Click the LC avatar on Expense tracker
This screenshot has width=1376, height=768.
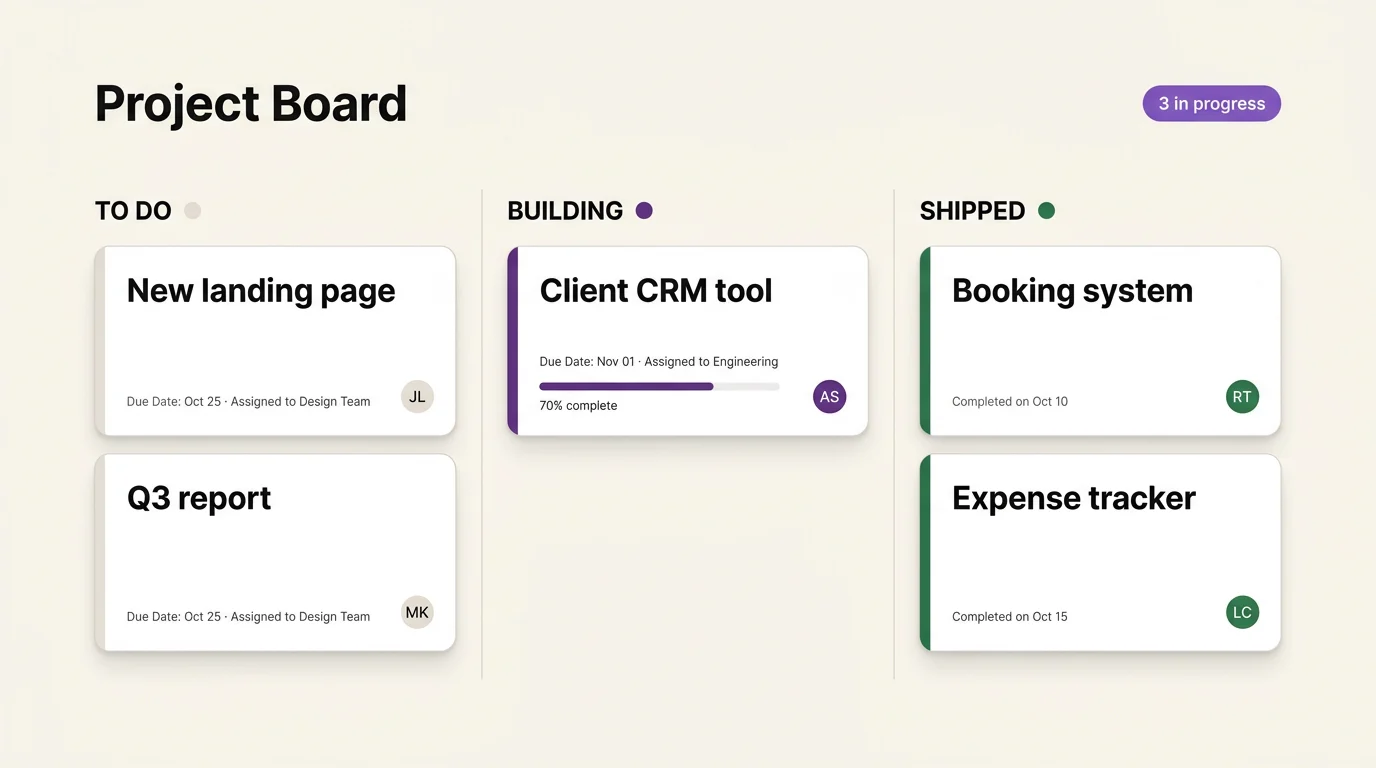tap(1242, 612)
